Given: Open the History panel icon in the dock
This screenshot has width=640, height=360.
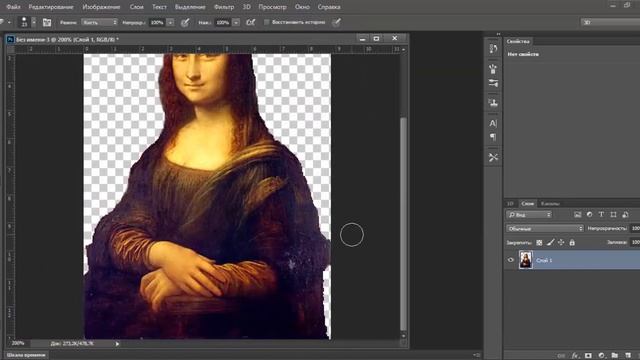Looking at the screenshot, I should coord(493,49).
